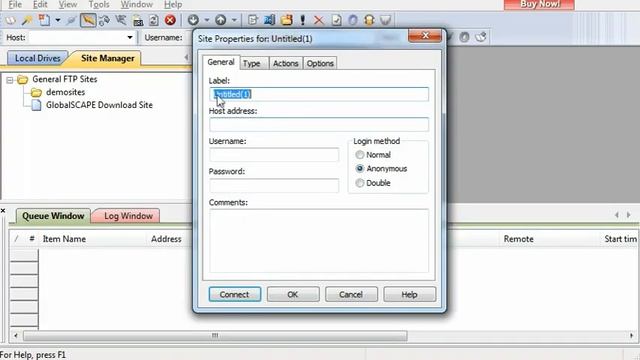Click the disconnect icon left of transfer-type icon
The image size is (640, 360).
coord(121,20)
